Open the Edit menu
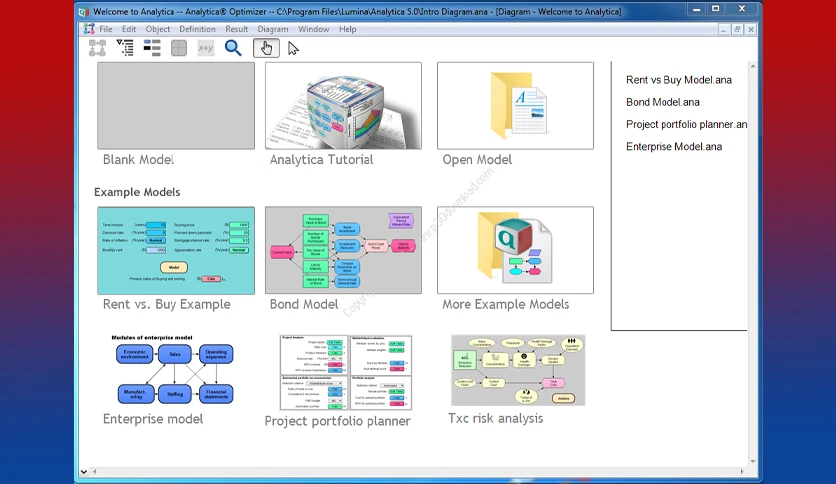This screenshot has height=484, width=836. [129, 29]
